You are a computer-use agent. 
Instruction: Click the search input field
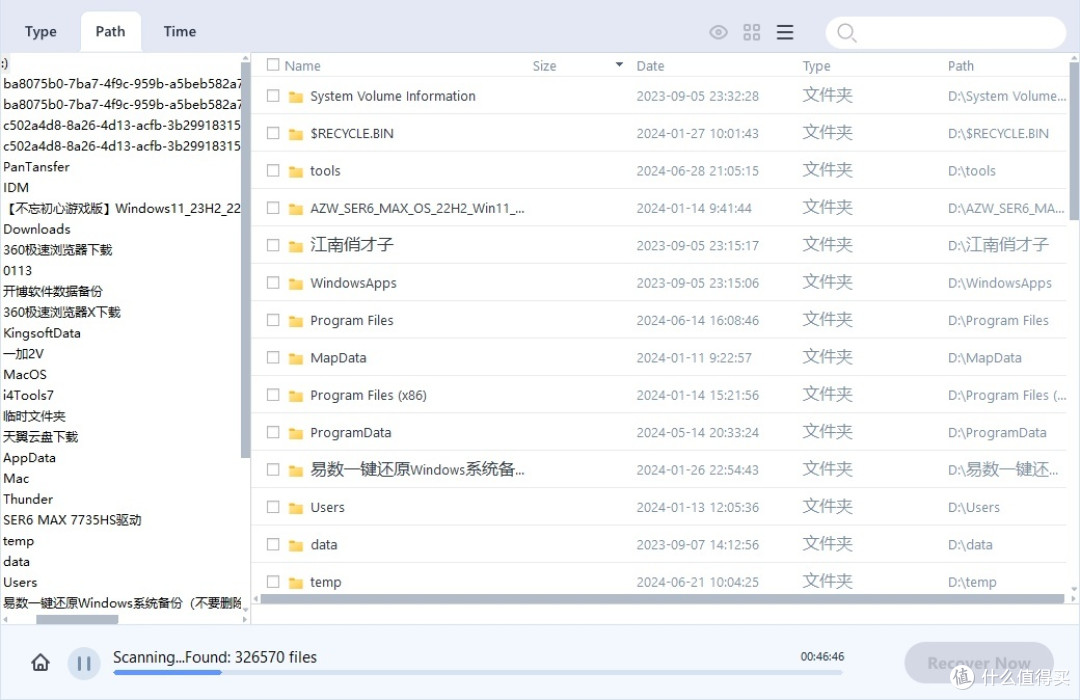point(946,32)
